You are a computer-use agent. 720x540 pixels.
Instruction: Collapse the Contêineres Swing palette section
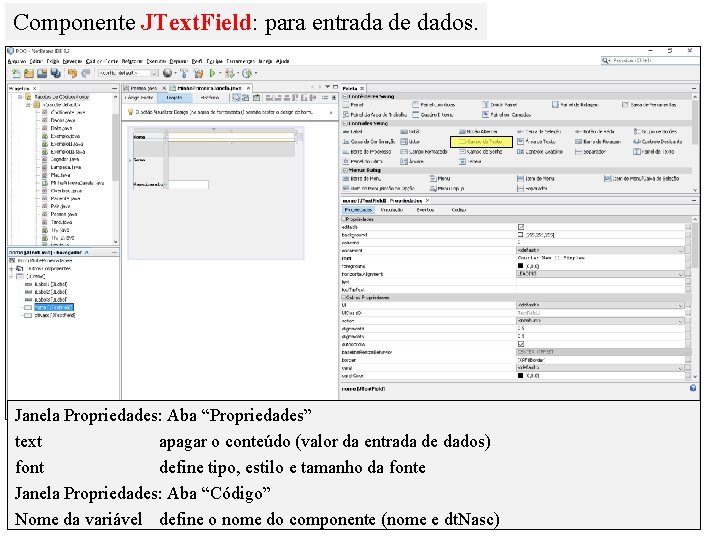[x=345, y=97]
